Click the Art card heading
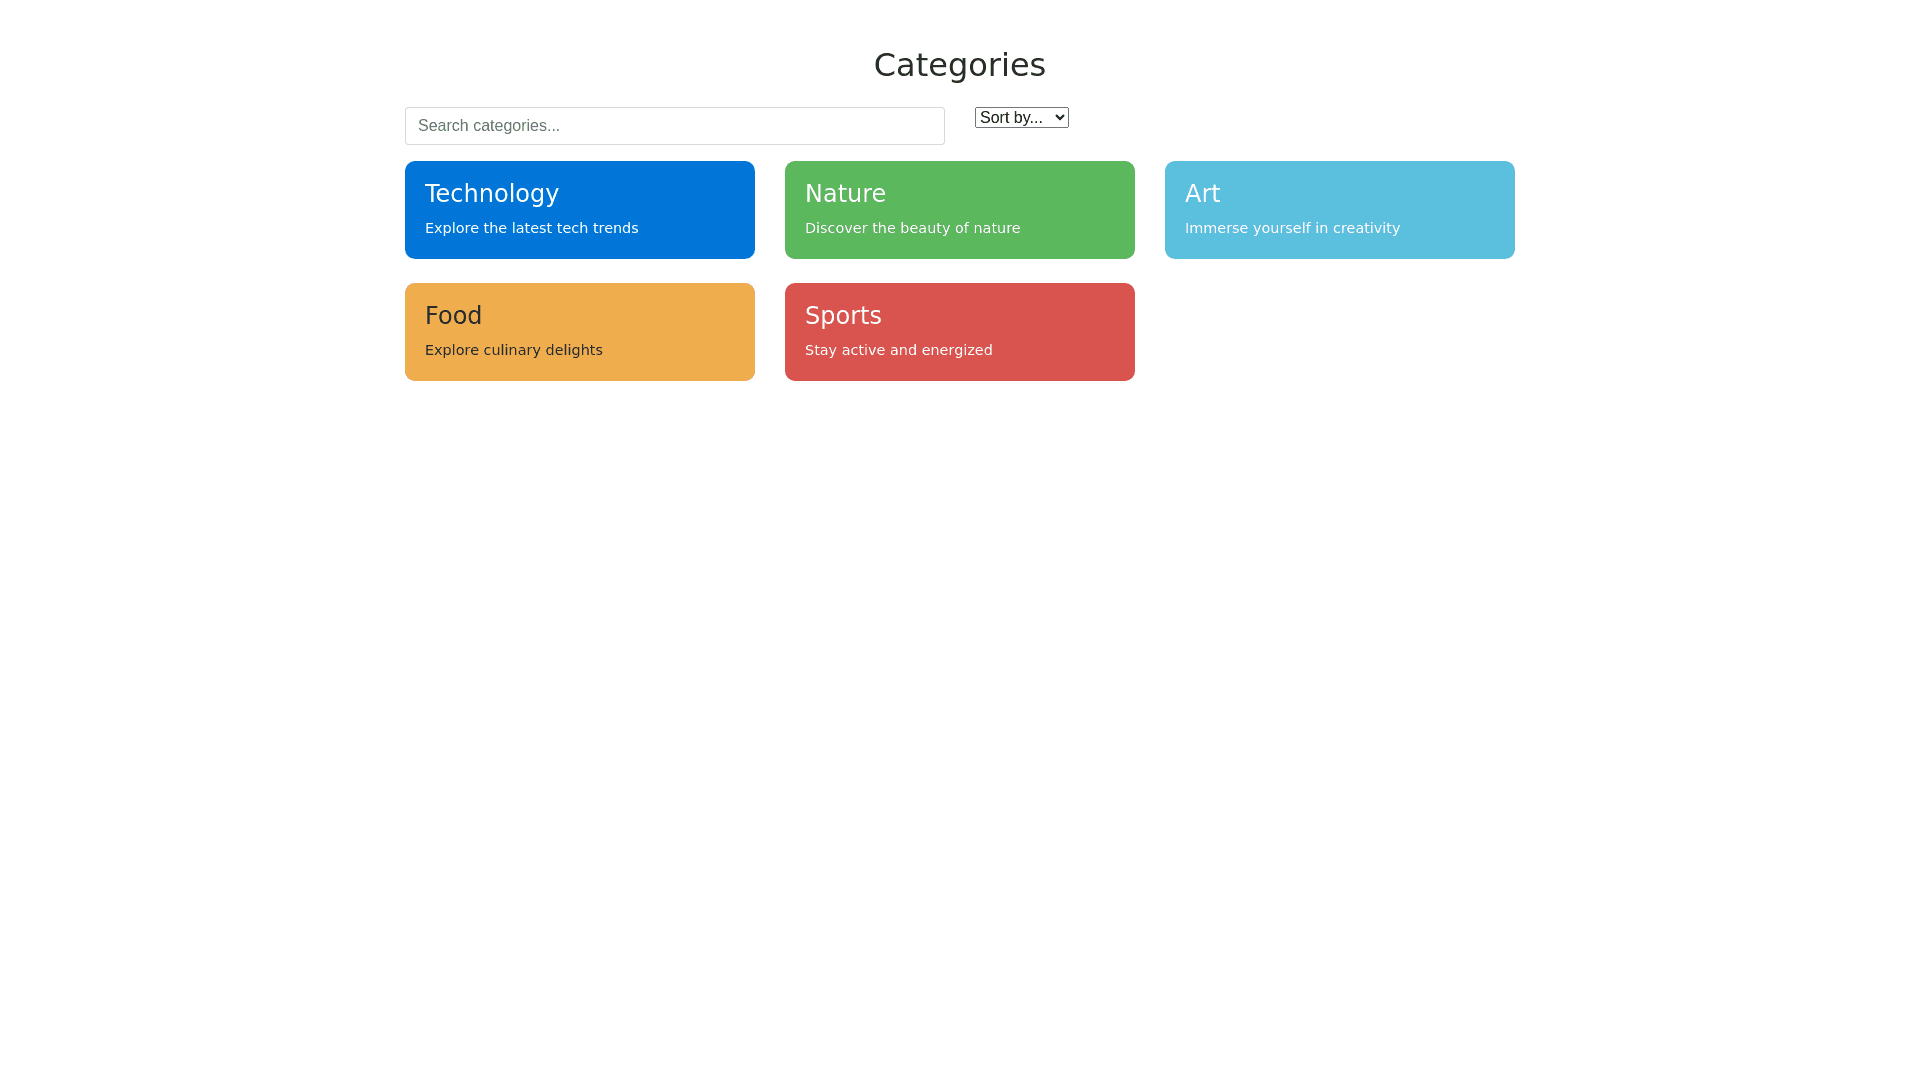Viewport: 1920px width, 1080px height. [1202, 193]
